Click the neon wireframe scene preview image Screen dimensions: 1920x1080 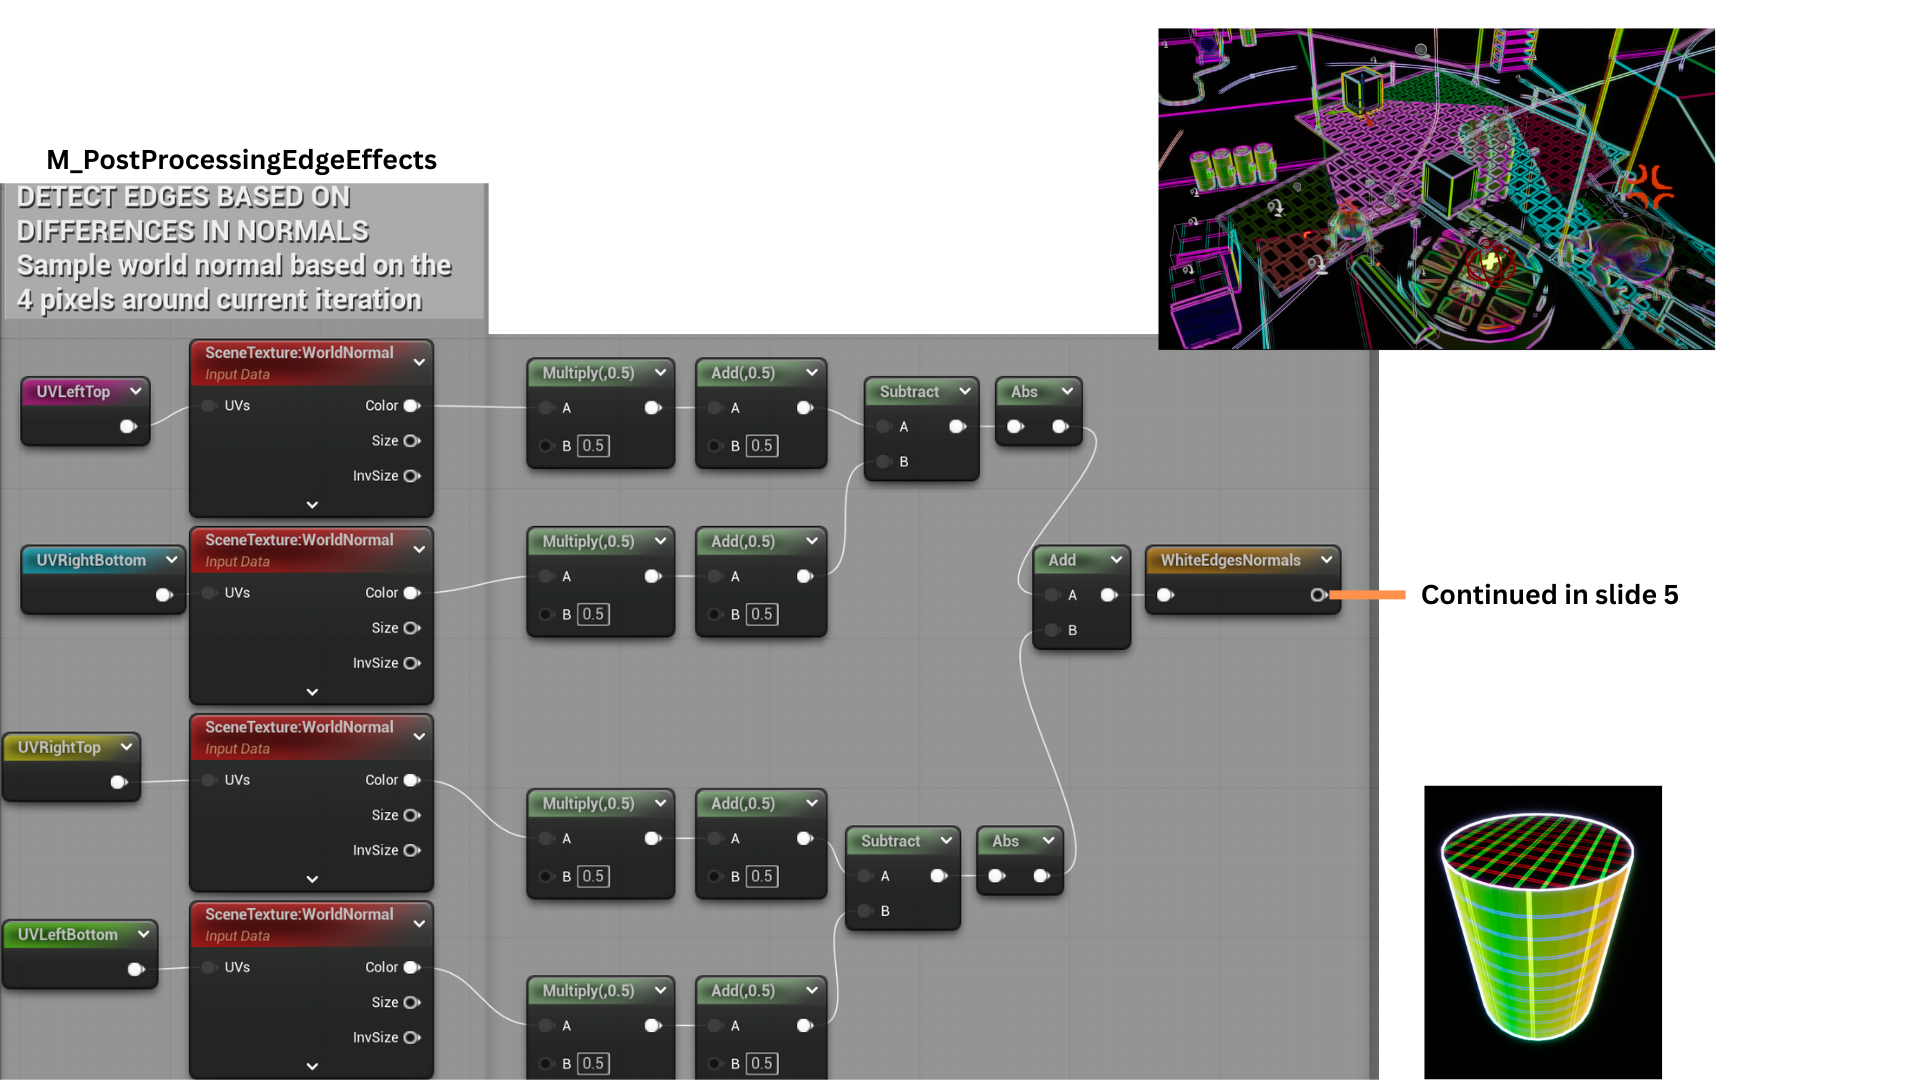pos(1436,189)
